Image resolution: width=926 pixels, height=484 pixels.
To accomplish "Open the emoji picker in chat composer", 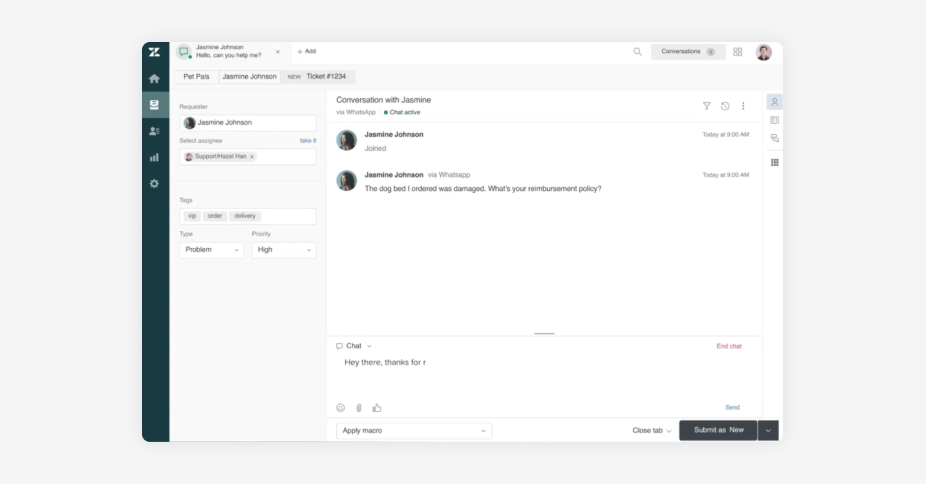I will click(x=340, y=408).
